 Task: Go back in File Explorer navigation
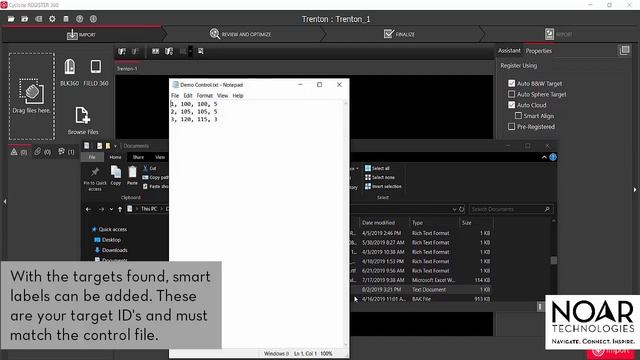pos(89,209)
